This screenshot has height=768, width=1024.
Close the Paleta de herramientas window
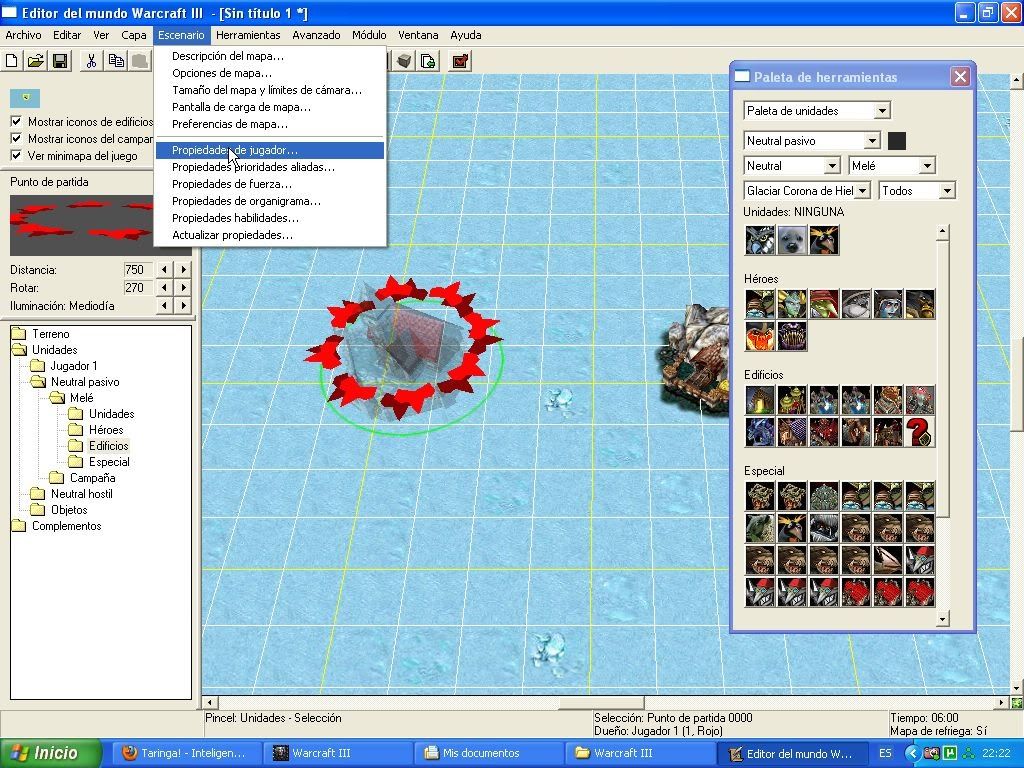(960, 77)
